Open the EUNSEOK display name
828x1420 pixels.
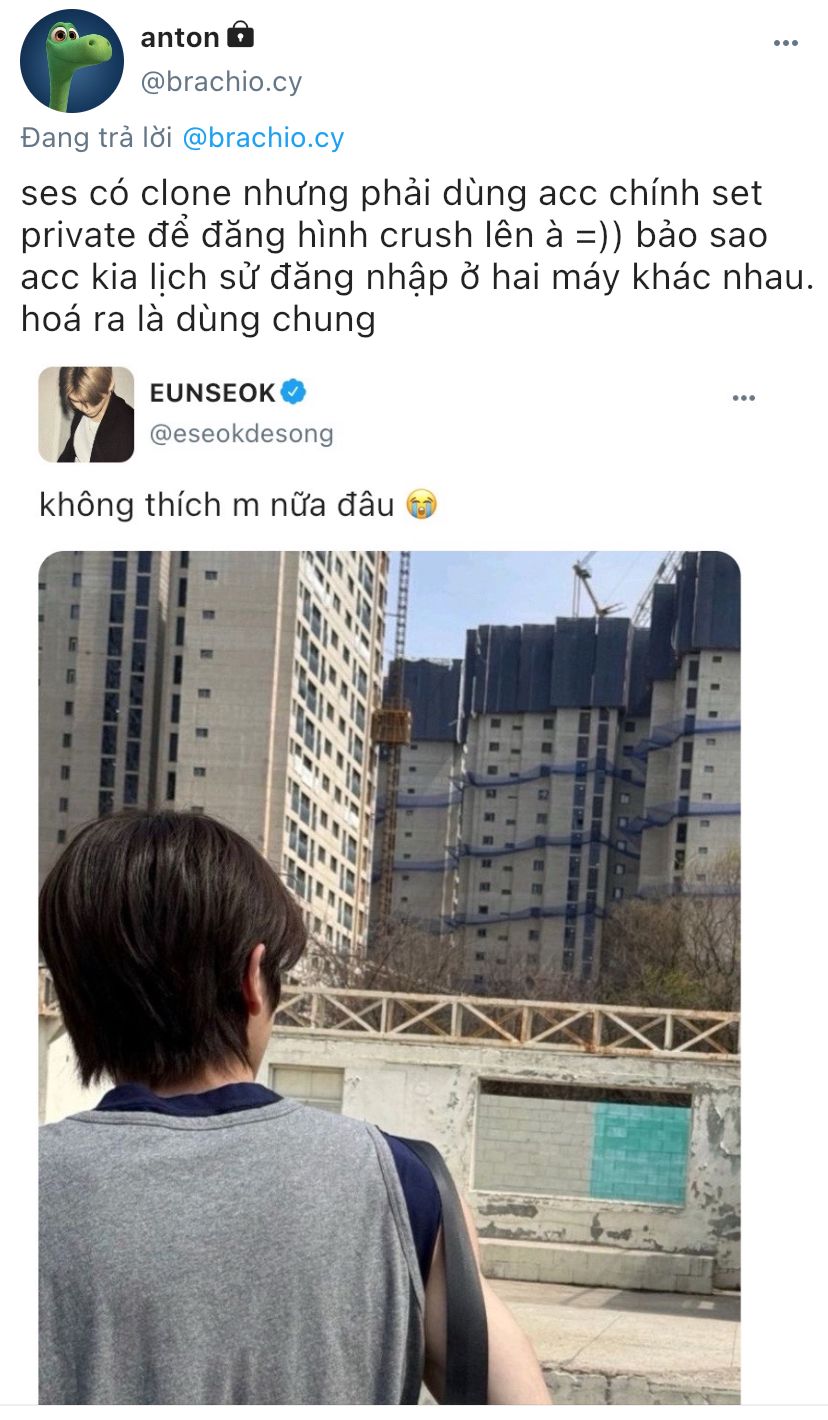212,393
